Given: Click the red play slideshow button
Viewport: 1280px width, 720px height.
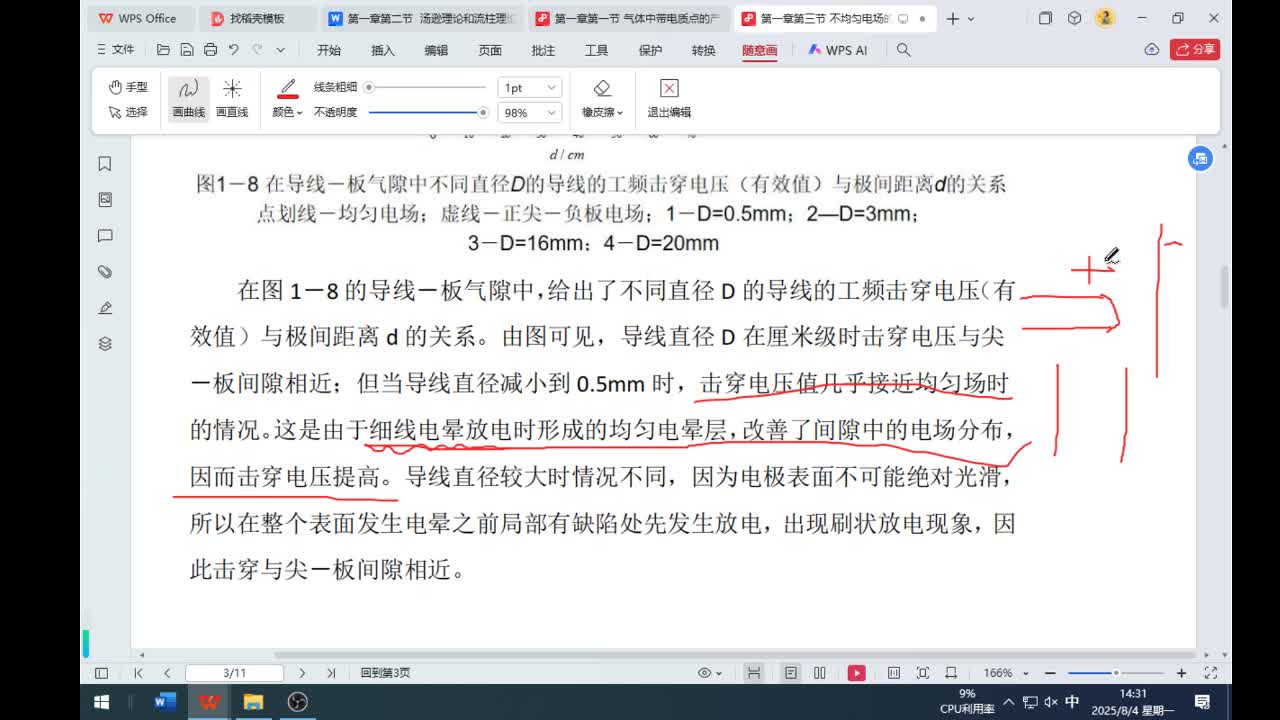Looking at the screenshot, I should pos(856,673).
